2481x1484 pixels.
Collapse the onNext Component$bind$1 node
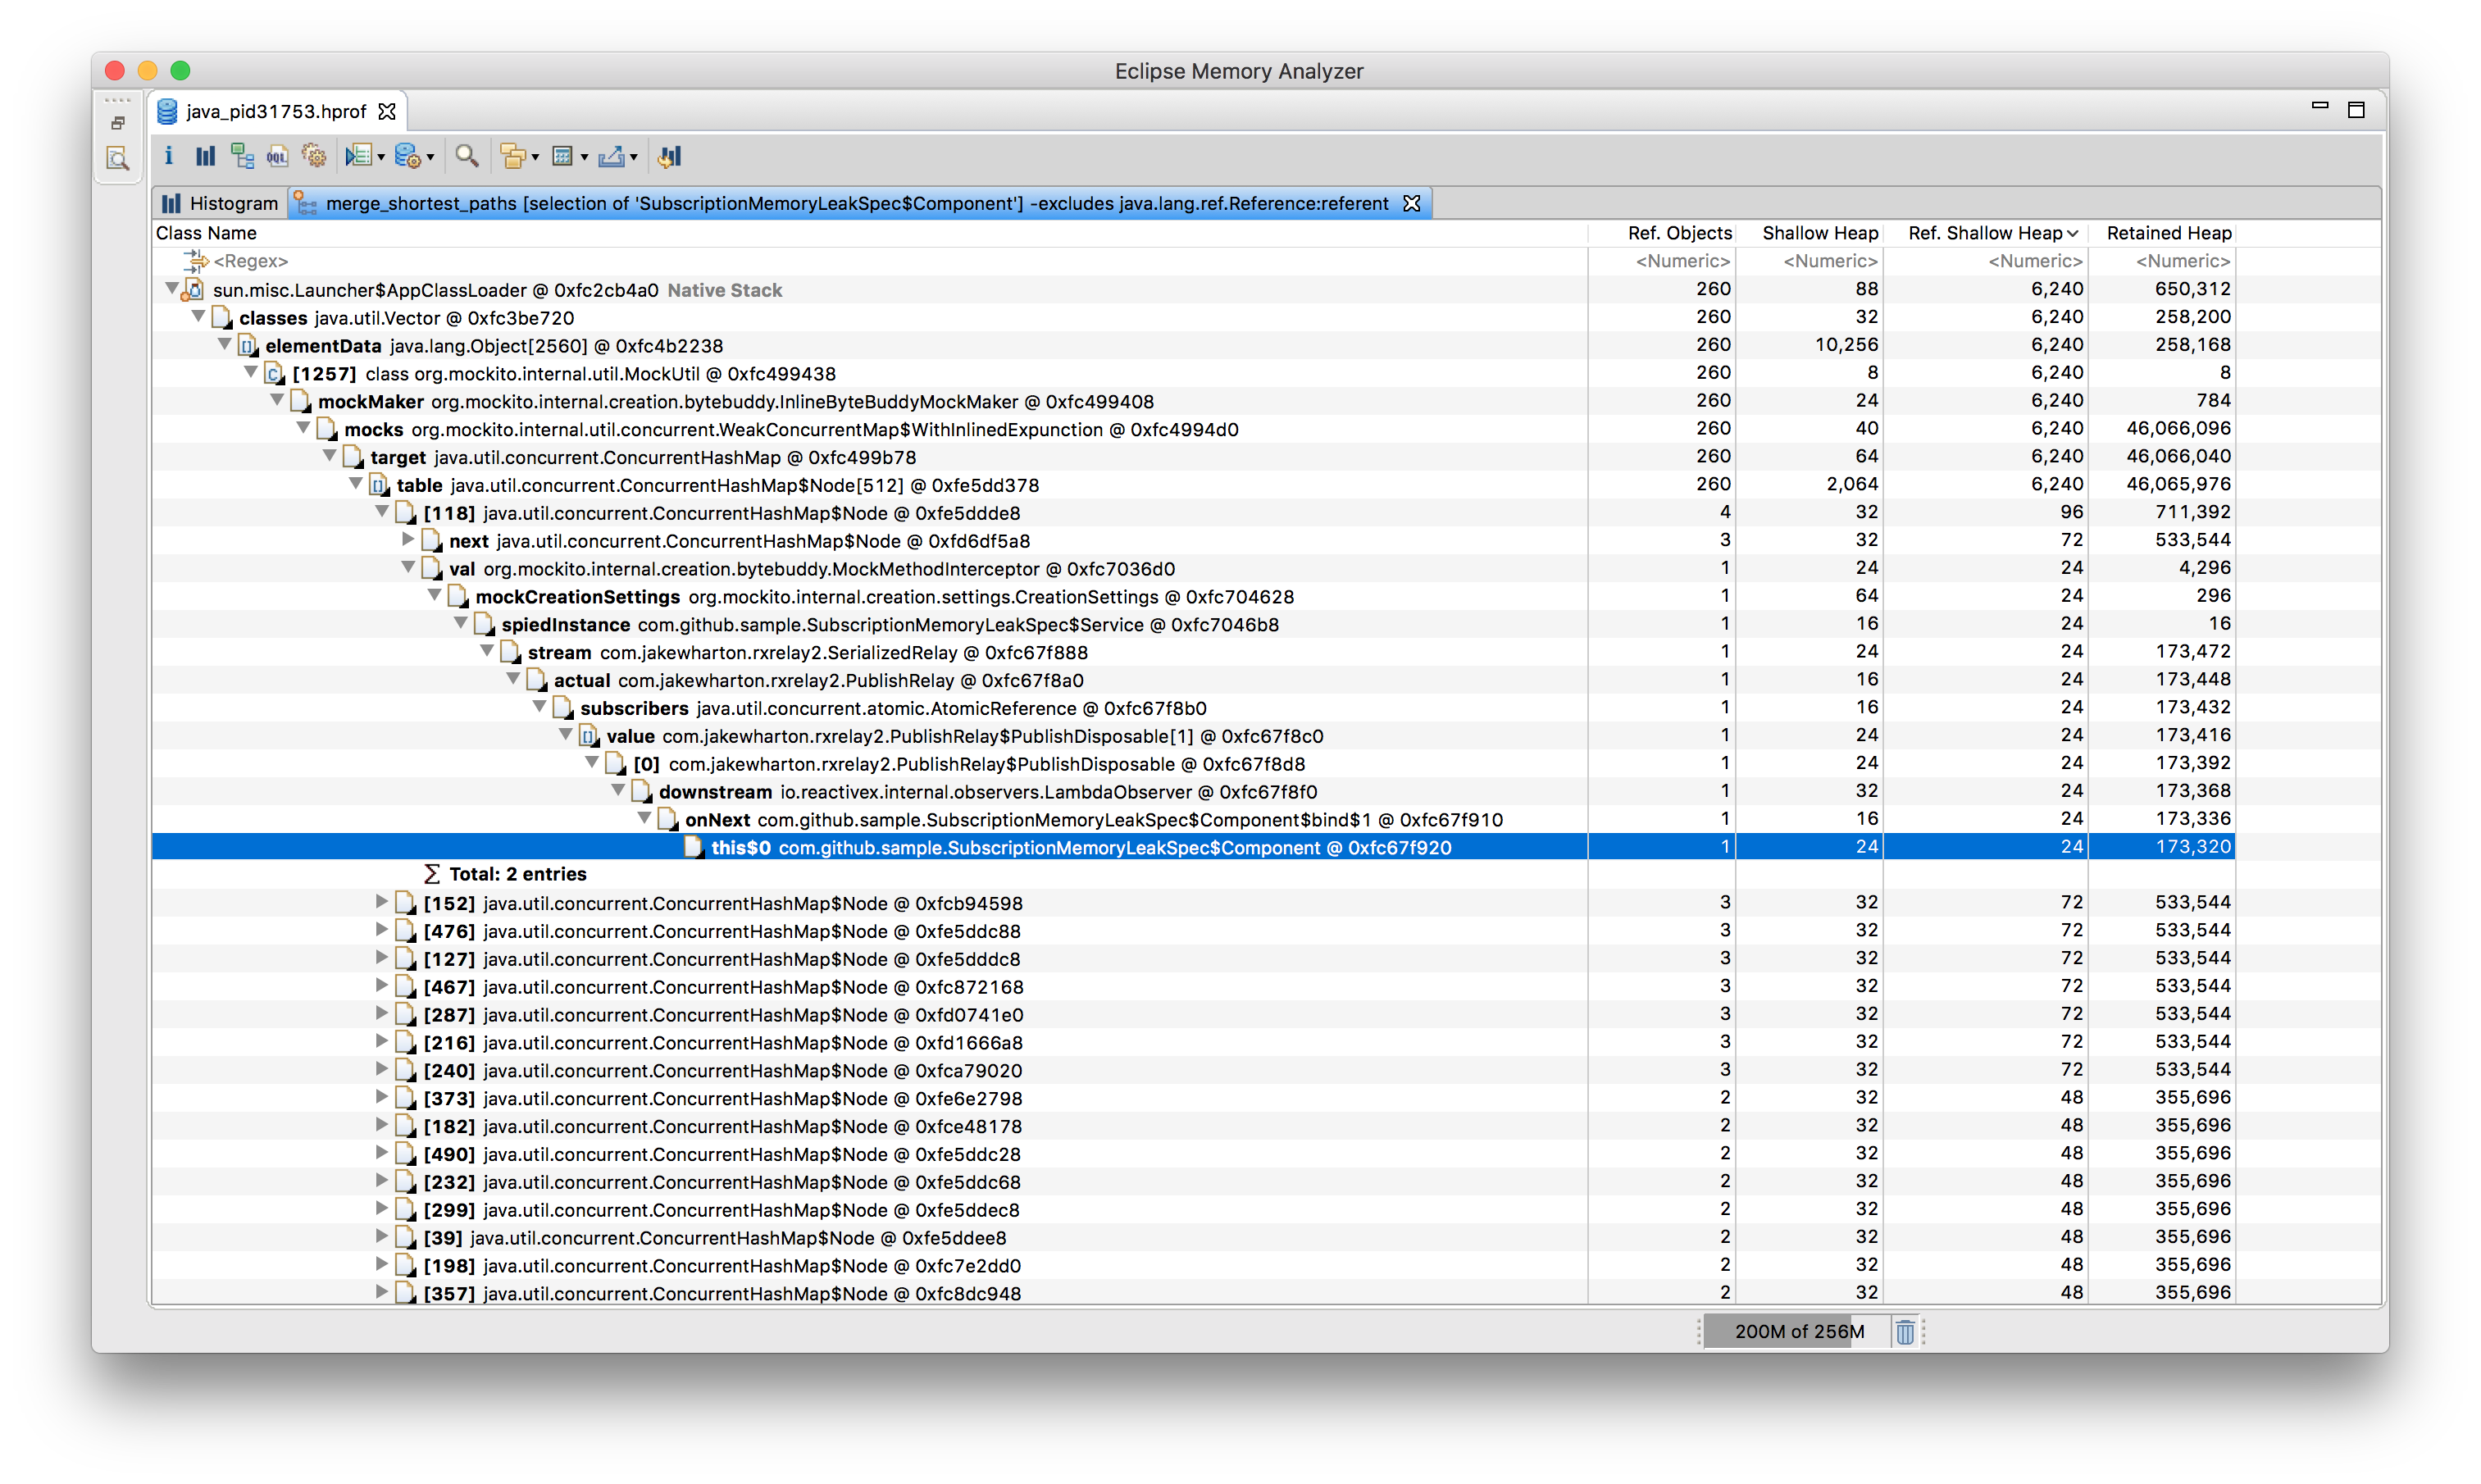[x=644, y=818]
